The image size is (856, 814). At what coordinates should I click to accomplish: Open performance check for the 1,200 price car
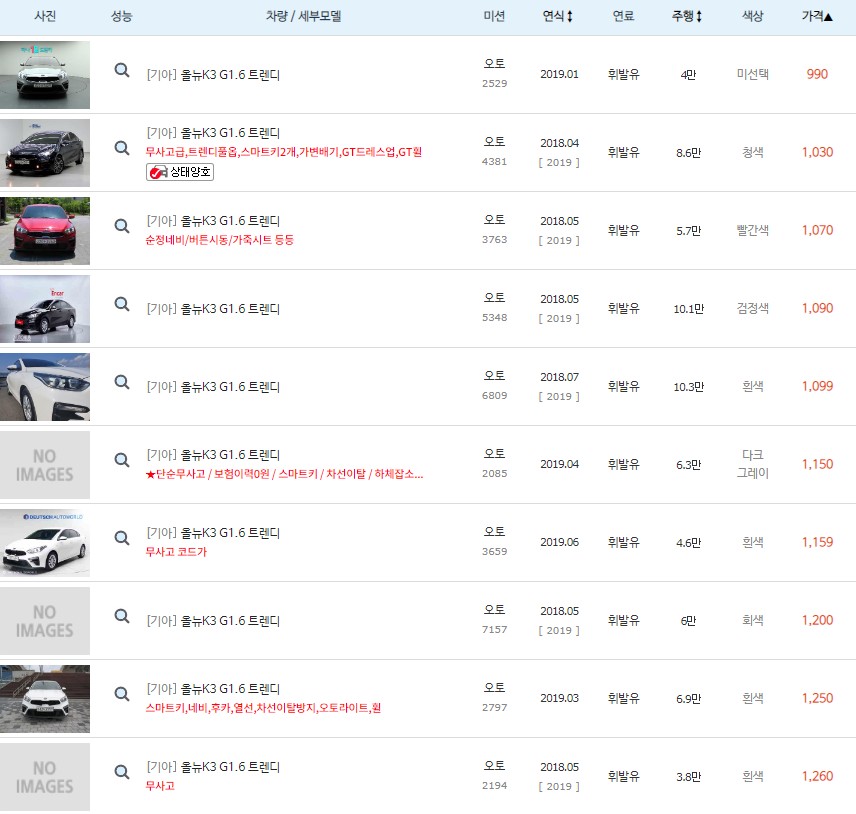pyautogui.click(x=122, y=617)
